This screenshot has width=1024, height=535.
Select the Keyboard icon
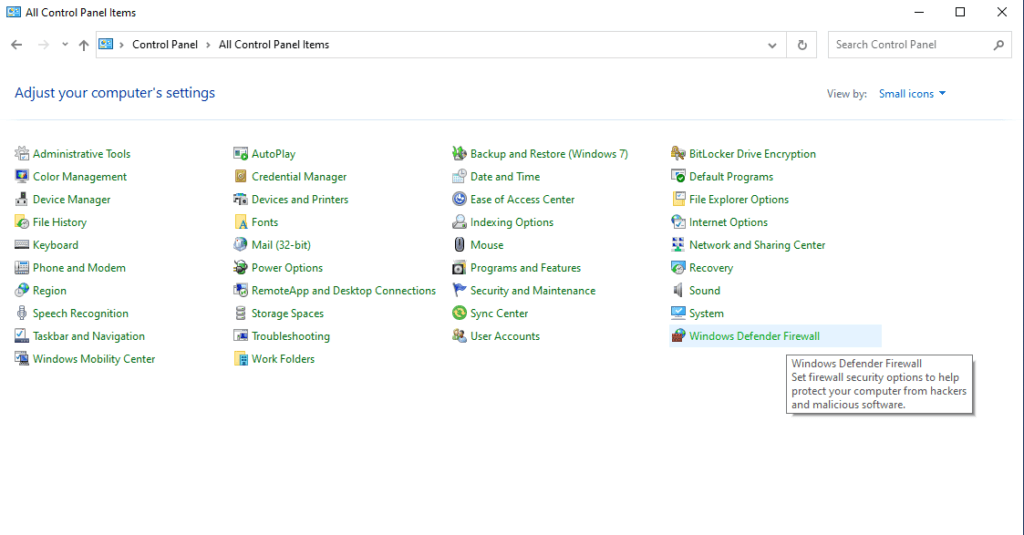[x=22, y=245]
